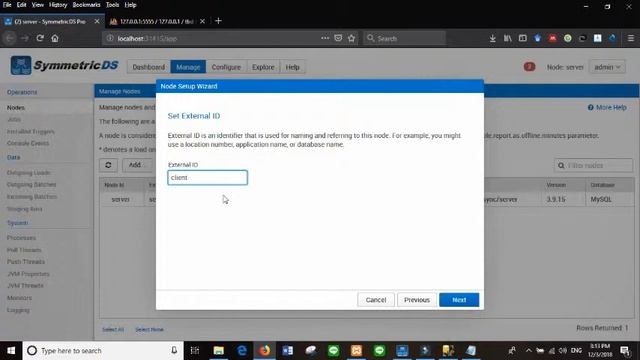640x360 pixels.
Task: Focus the External ID input field
Action: (207, 178)
